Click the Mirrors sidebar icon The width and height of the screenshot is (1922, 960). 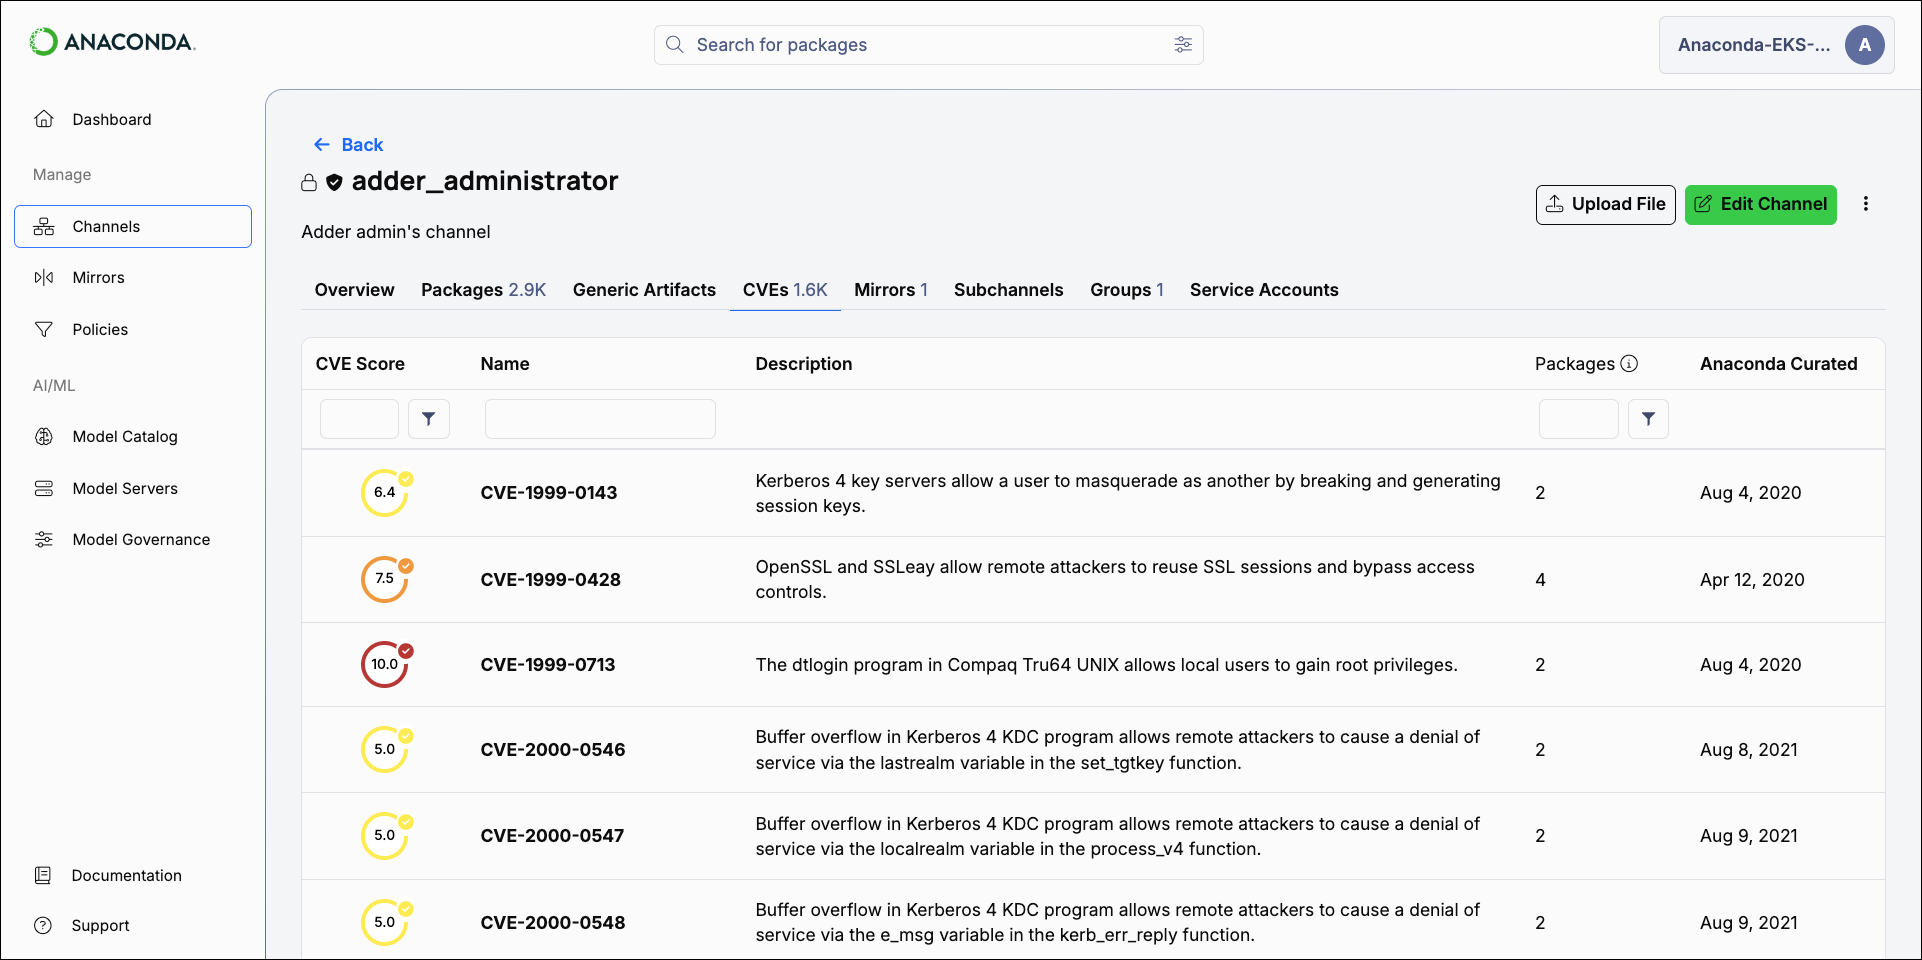click(x=44, y=277)
